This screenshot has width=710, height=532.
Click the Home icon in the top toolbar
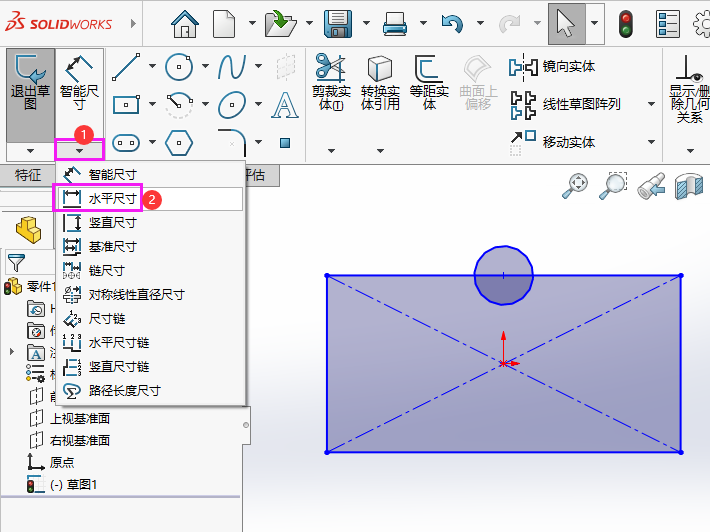click(185, 24)
